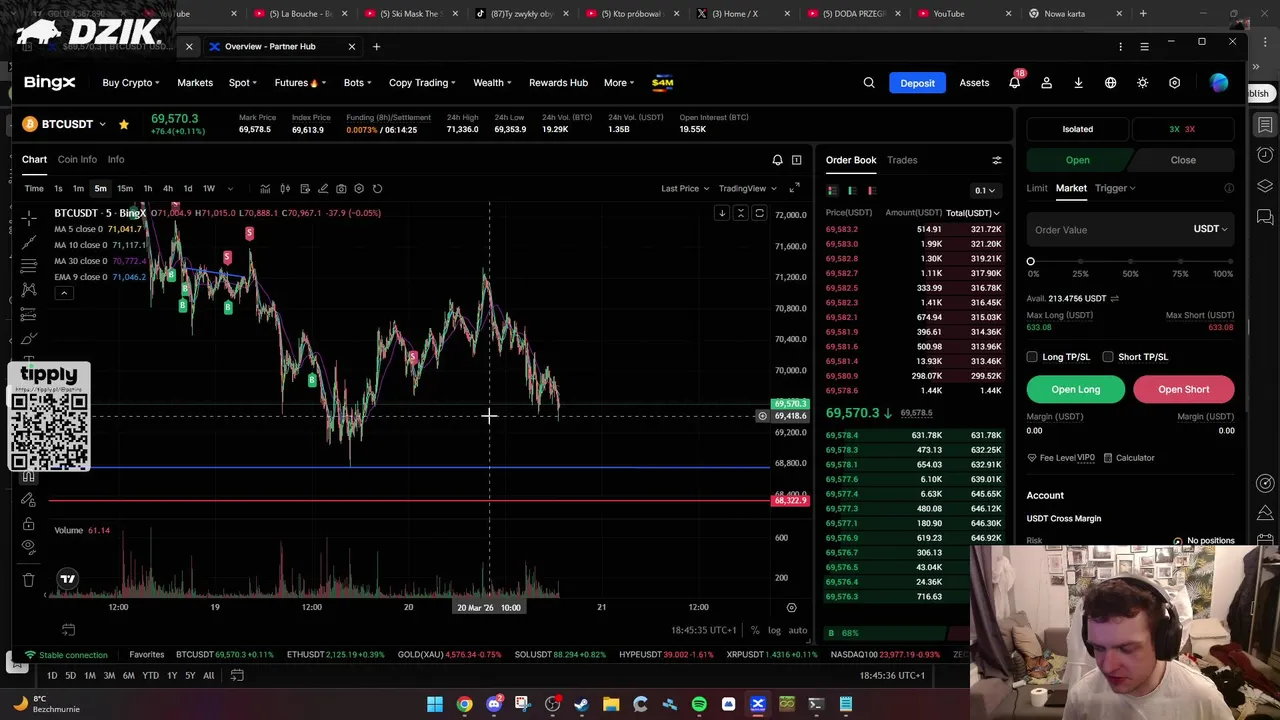Open the chart layout icon next to alert bell

796,160
